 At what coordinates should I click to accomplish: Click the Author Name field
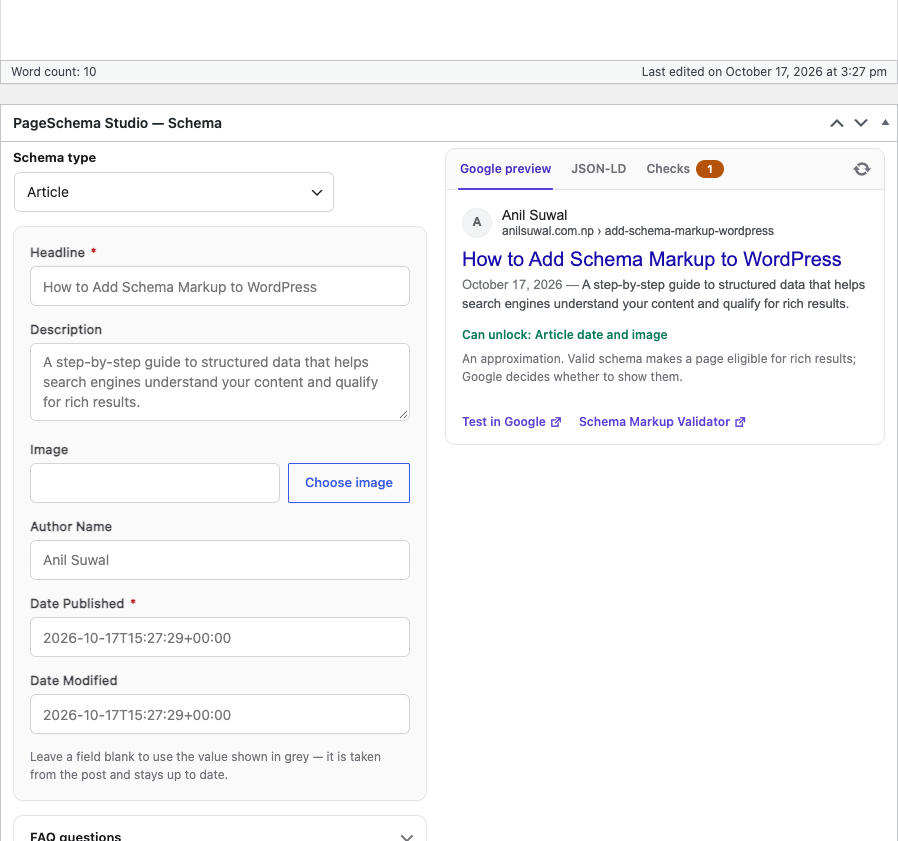(x=220, y=560)
